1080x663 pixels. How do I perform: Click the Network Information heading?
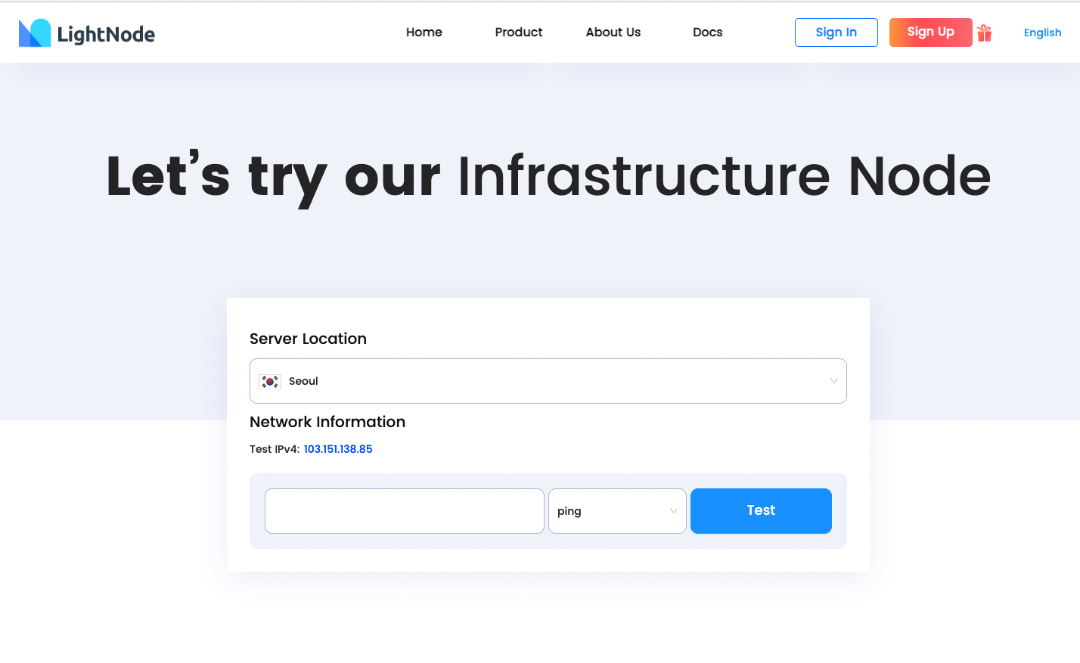[327, 421]
